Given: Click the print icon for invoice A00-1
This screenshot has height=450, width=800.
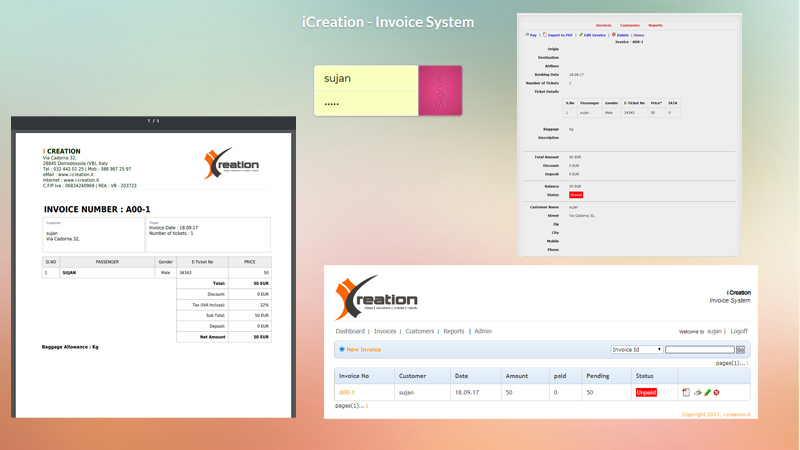Looking at the screenshot, I should (697, 393).
